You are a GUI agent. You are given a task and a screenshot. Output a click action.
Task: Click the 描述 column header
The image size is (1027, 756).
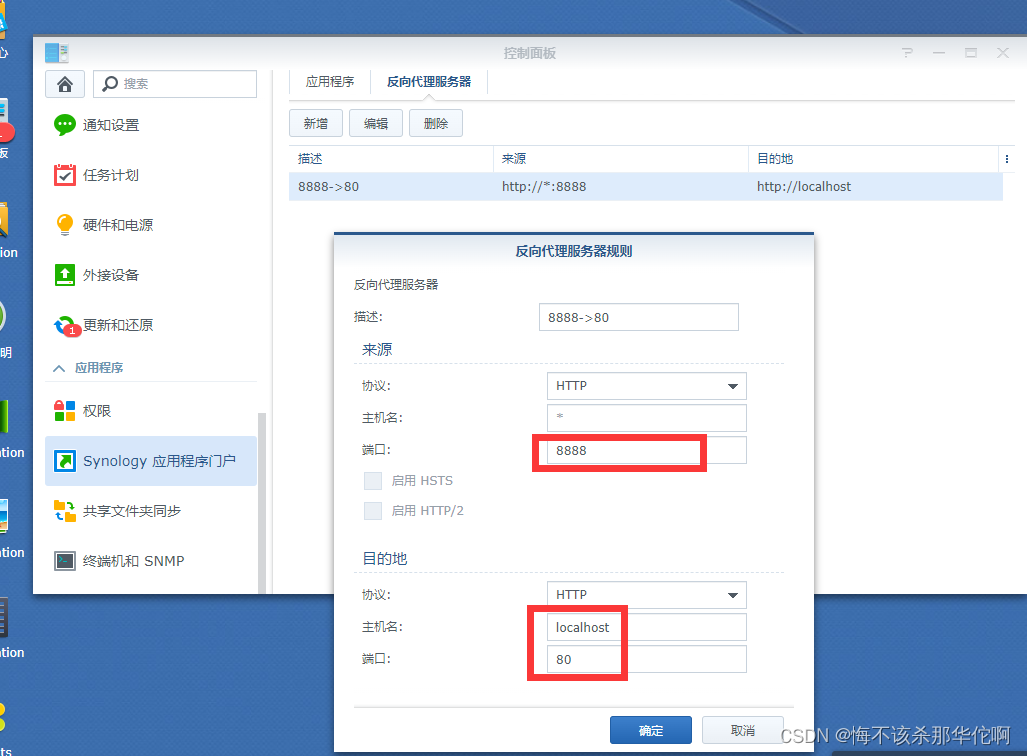[391, 159]
